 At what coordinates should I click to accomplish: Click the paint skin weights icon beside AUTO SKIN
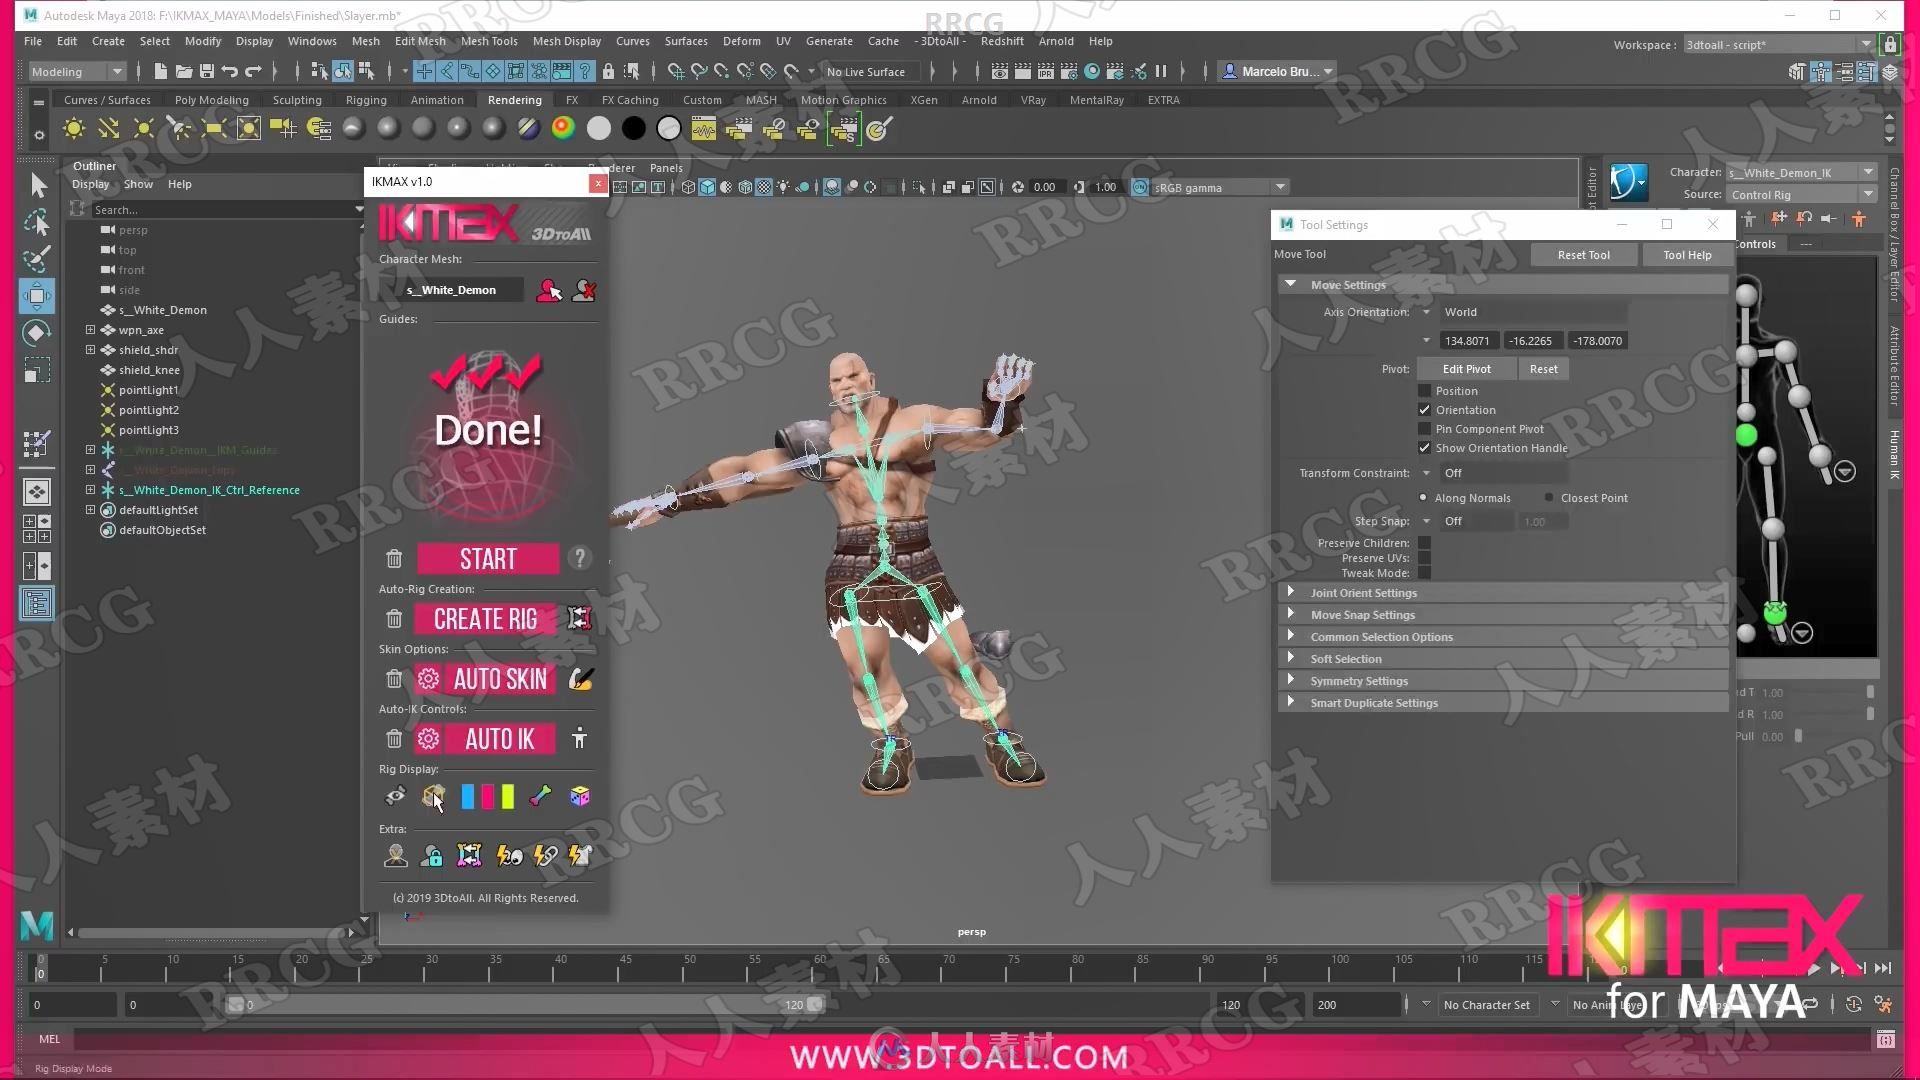[x=580, y=679]
